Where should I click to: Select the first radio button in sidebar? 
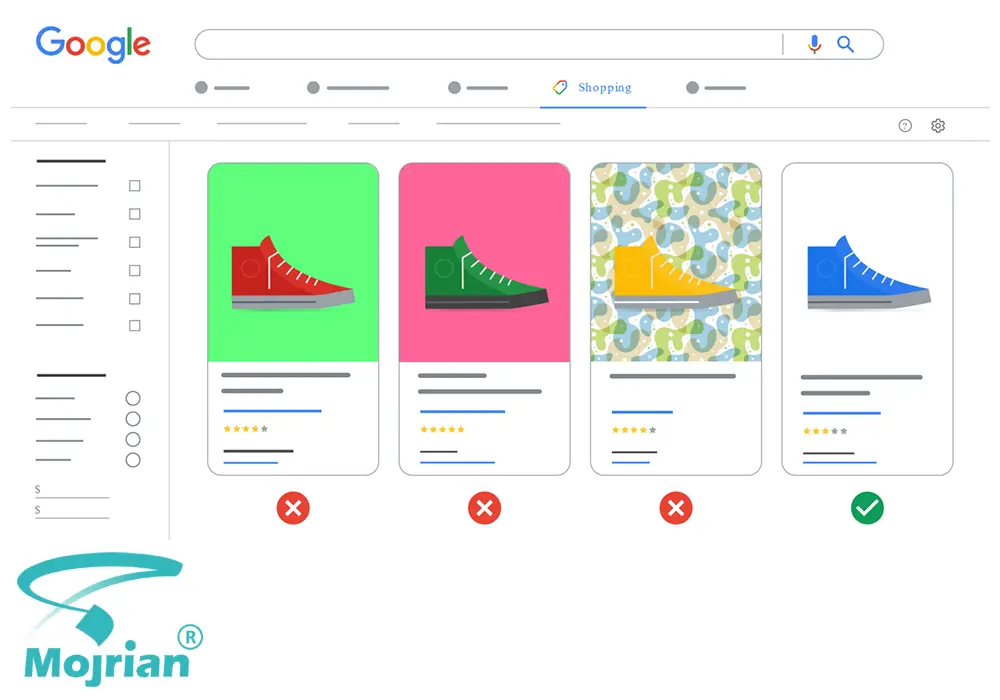coord(133,398)
